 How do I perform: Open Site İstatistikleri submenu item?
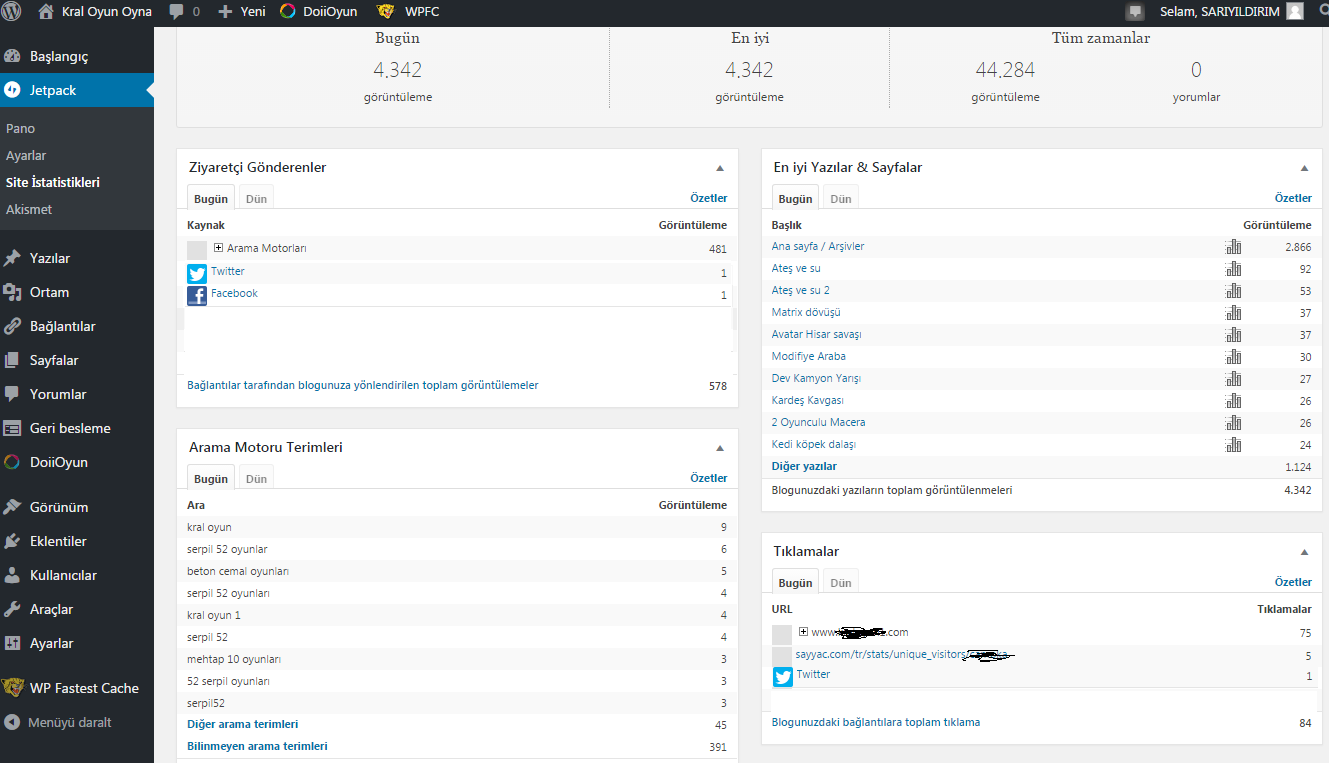point(53,183)
